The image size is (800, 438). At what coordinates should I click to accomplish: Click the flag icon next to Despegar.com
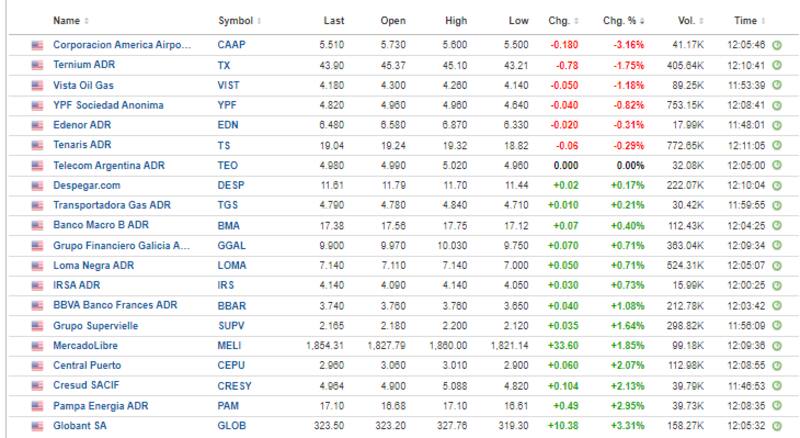coord(38,185)
